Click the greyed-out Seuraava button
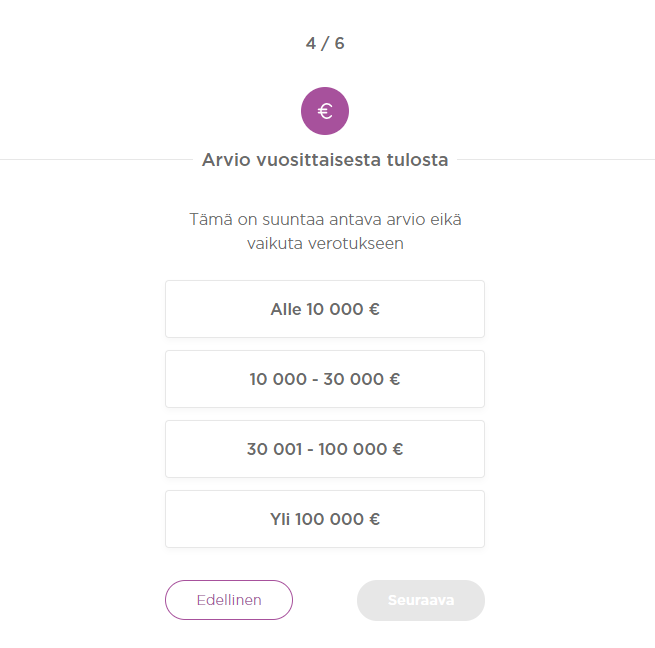 (421, 600)
